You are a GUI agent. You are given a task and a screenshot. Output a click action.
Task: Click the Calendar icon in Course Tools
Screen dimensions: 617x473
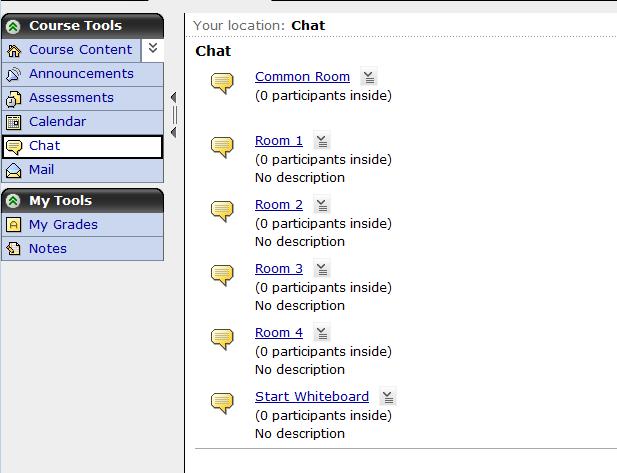click(14, 122)
